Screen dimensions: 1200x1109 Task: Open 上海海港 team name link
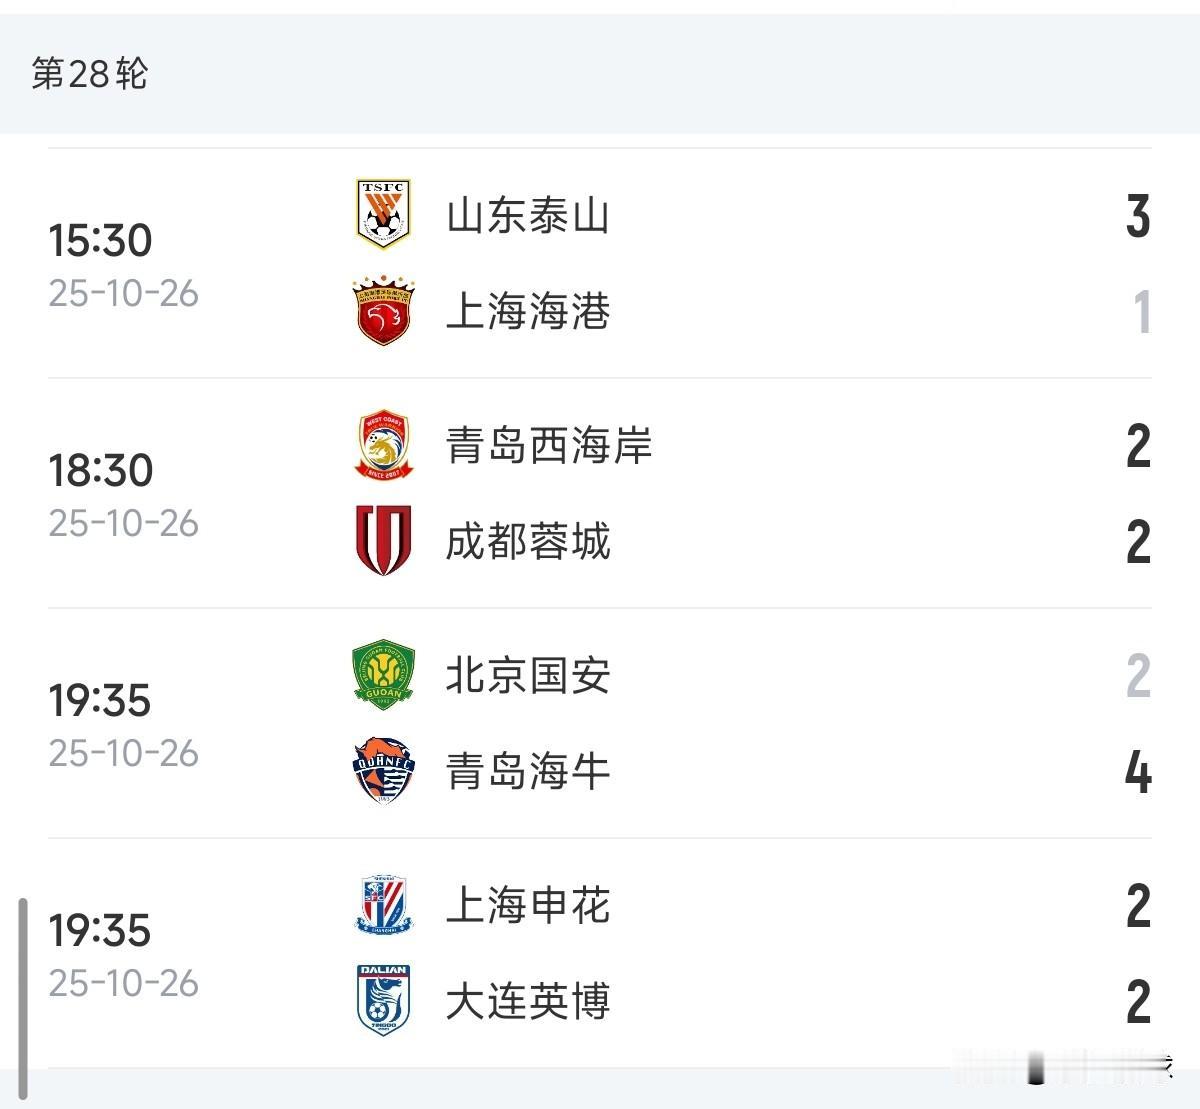click(x=528, y=311)
